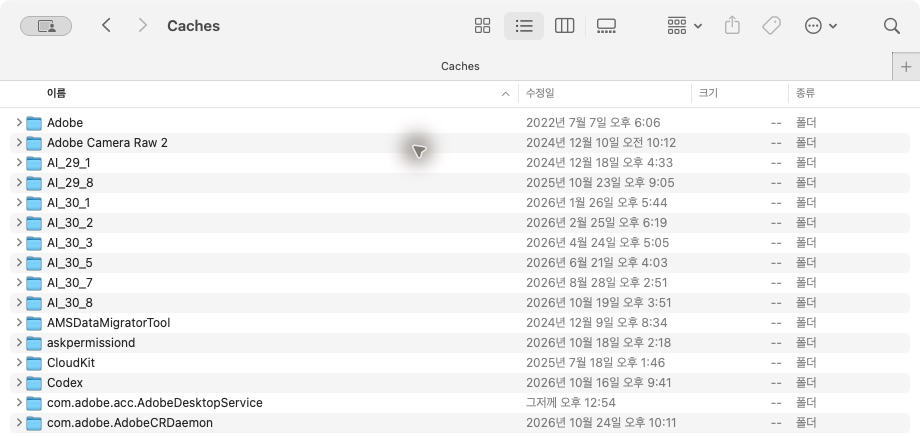Click the date 그저께 오후 12:54
Screen dimensions: 920x436
(571, 403)
